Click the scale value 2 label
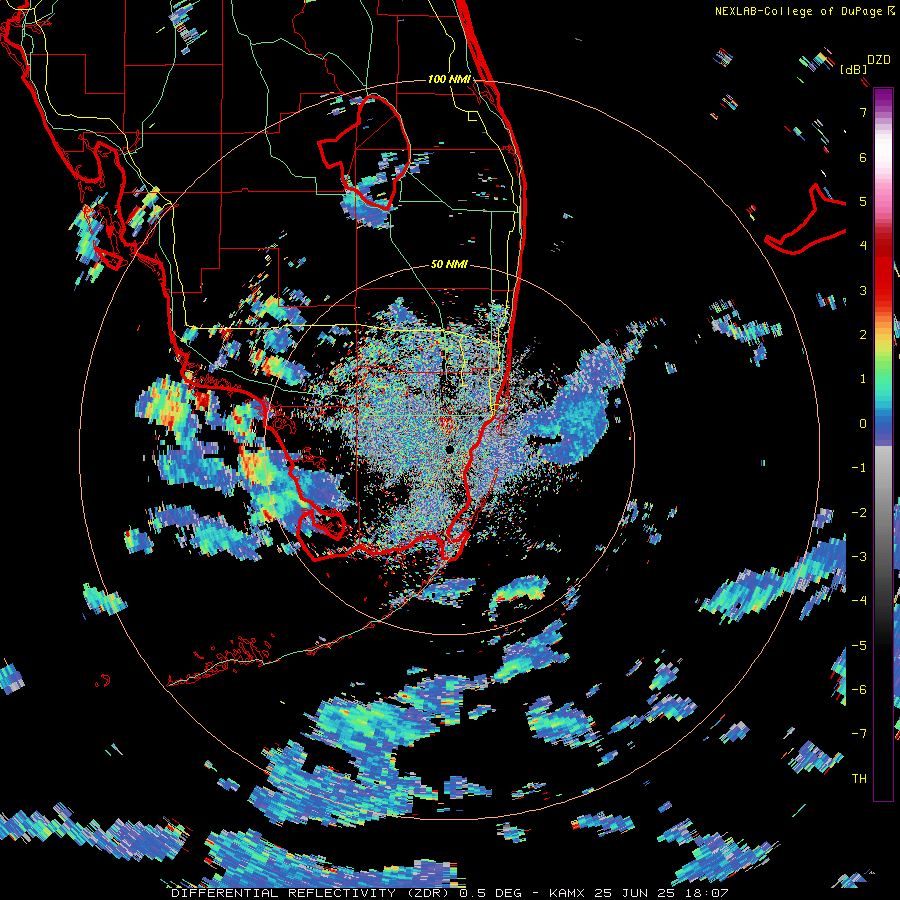Viewport: 900px width, 900px height. pos(863,335)
